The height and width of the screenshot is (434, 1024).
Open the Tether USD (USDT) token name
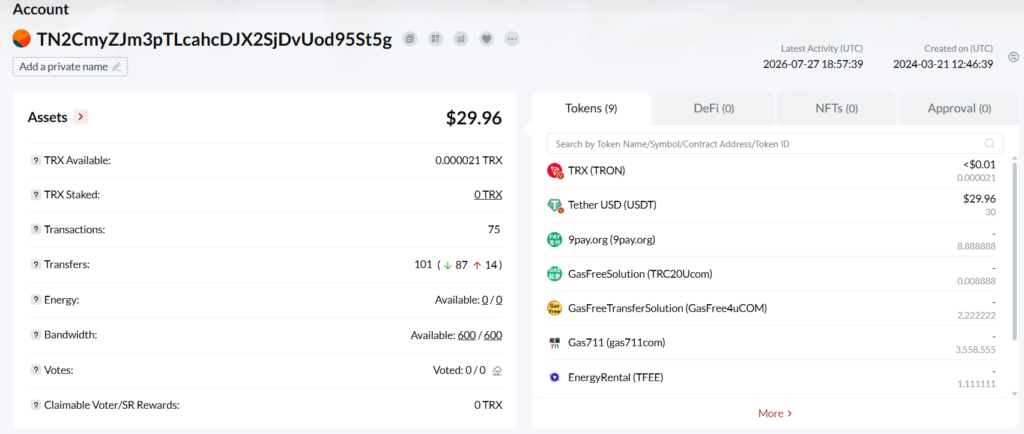coord(613,205)
